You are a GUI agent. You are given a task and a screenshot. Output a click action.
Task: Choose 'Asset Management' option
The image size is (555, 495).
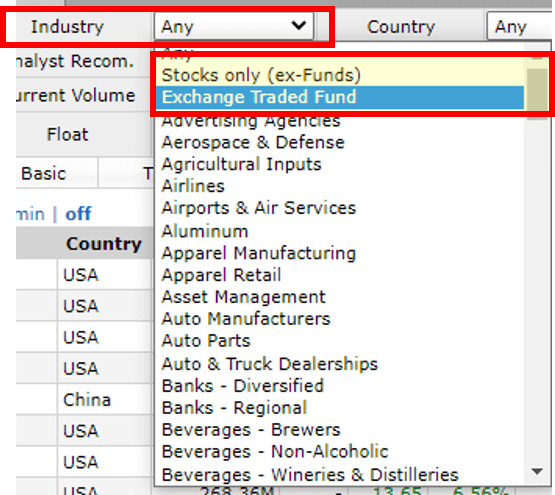point(340,297)
